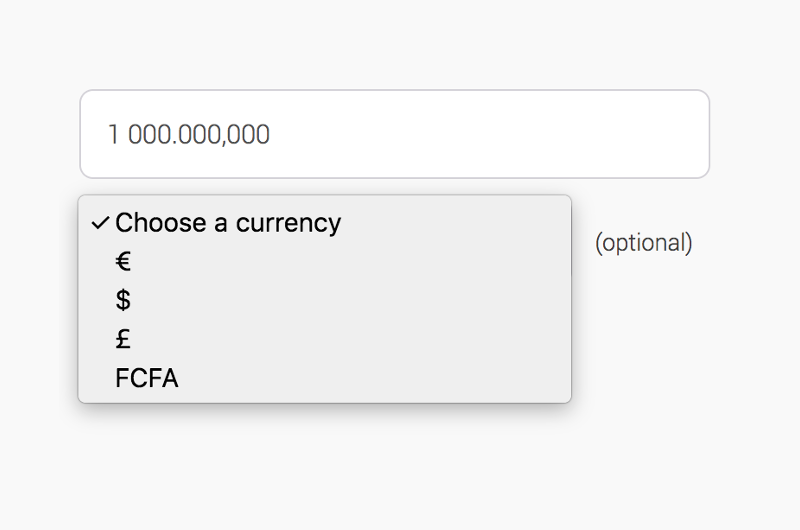
Task: Switch currency to euros
Action: tap(124, 262)
